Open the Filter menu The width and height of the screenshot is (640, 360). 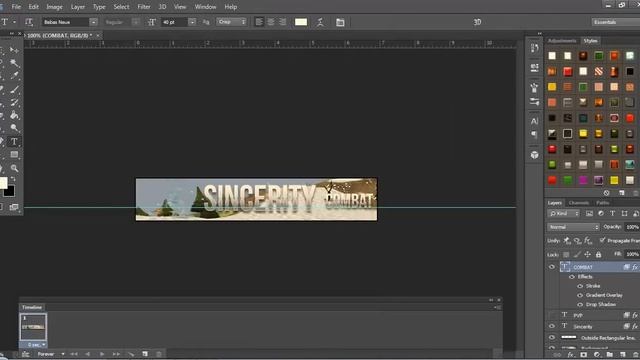144,7
